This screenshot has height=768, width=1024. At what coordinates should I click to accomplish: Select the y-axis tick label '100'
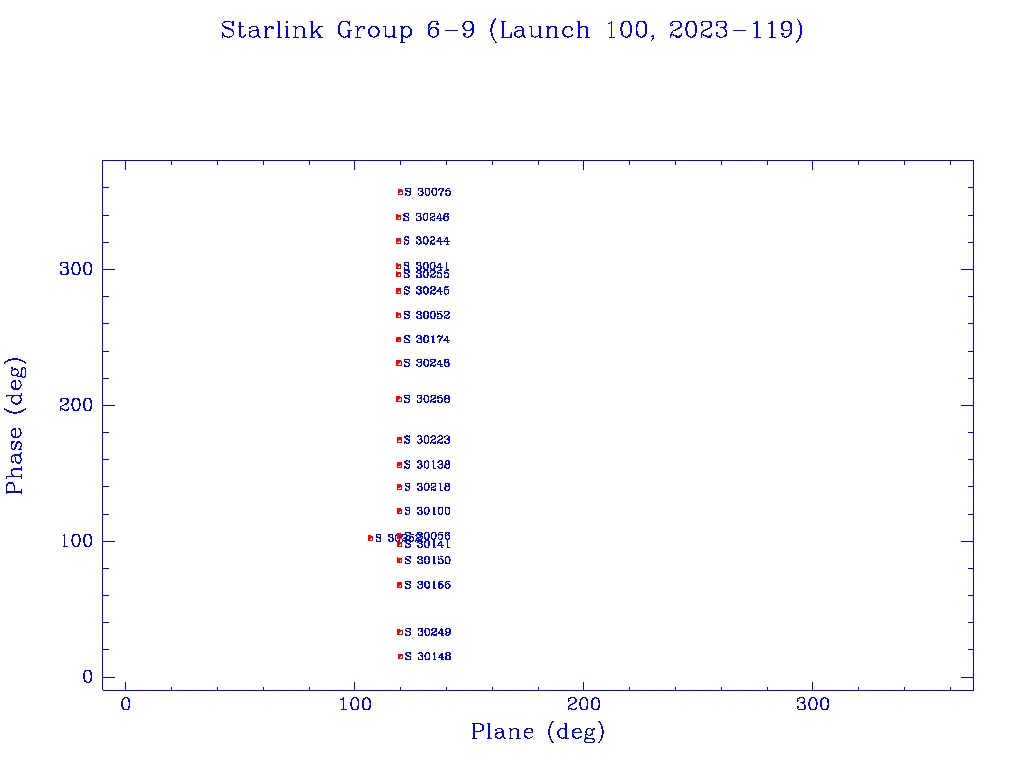pyautogui.click(x=76, y=541)
